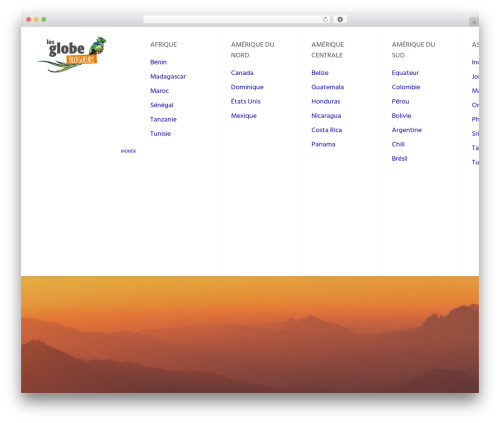This screenshot has width=500, height=423.
Task: Choose Tunisie from the Afrique list
Action: coord(160,134)
